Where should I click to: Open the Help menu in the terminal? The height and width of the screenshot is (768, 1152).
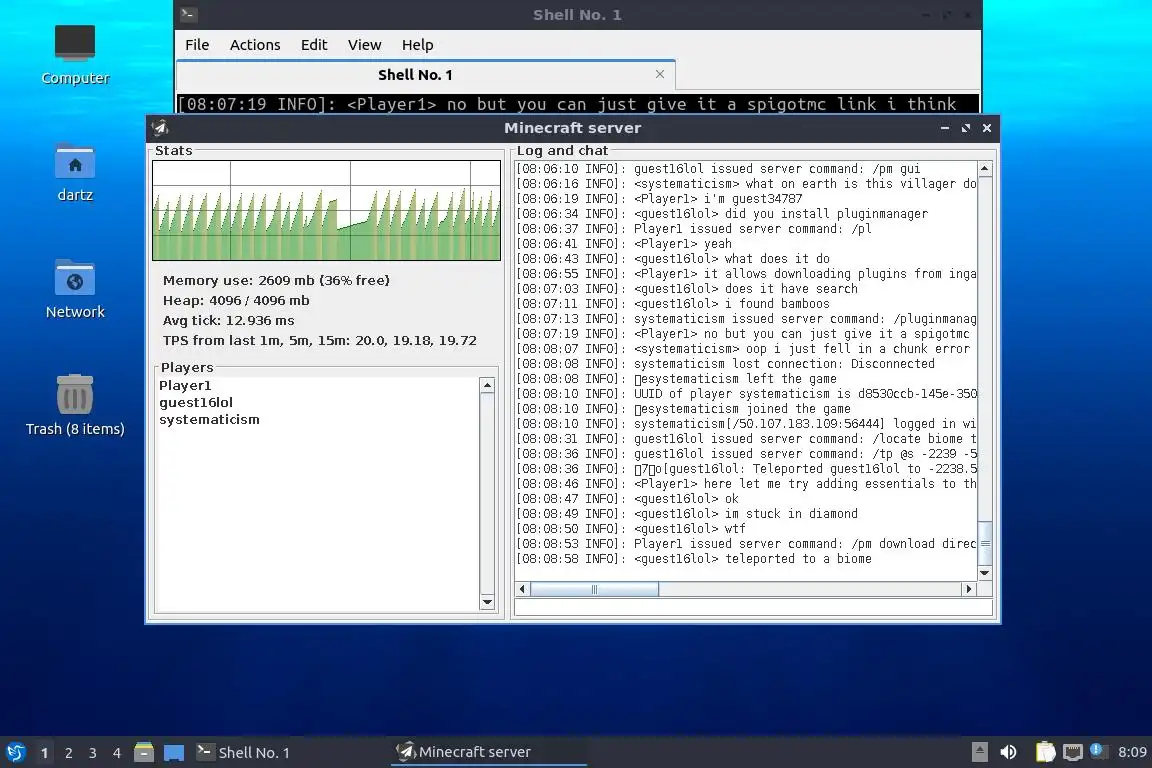coord(417,45)
